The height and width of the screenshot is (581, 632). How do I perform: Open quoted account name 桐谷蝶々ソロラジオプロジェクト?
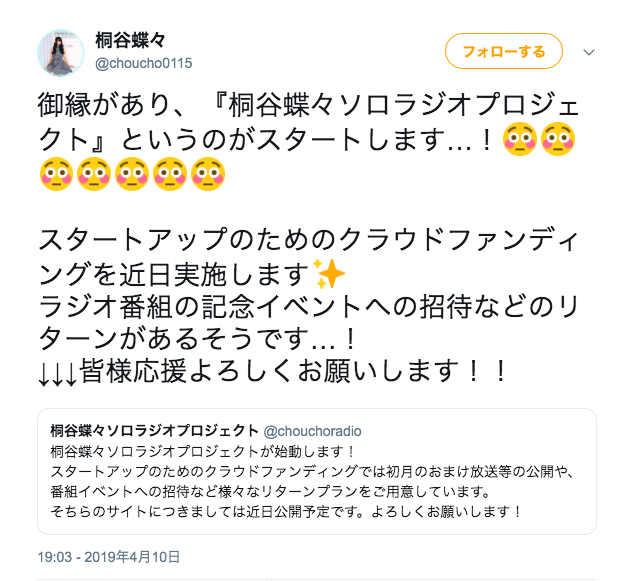tap(154, 431)
